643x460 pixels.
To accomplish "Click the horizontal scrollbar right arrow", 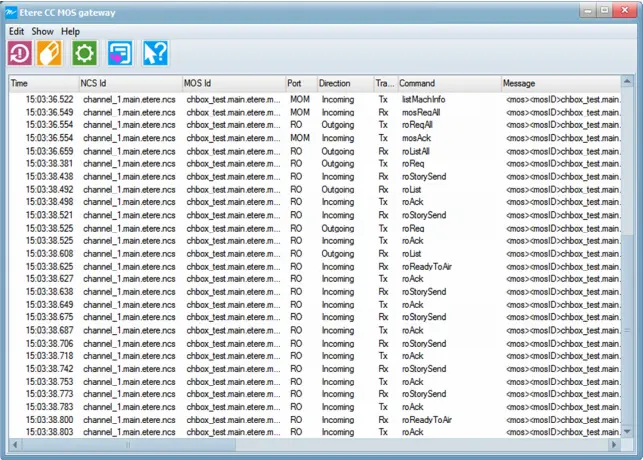I will pos(615,444).
